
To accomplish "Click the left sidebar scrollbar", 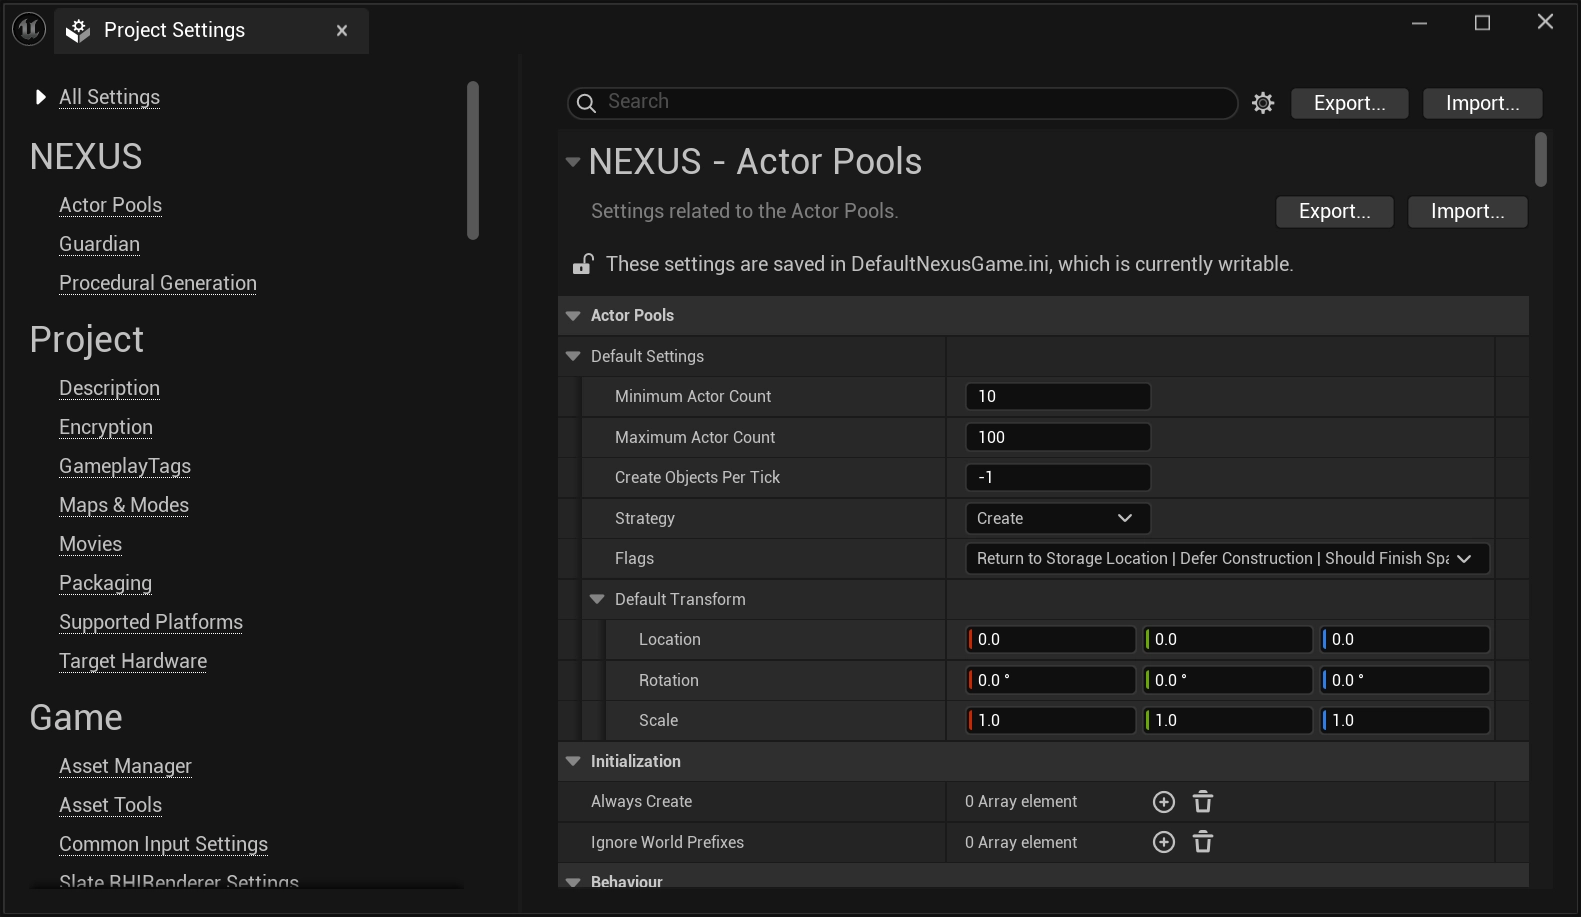I will pos(472,160).
